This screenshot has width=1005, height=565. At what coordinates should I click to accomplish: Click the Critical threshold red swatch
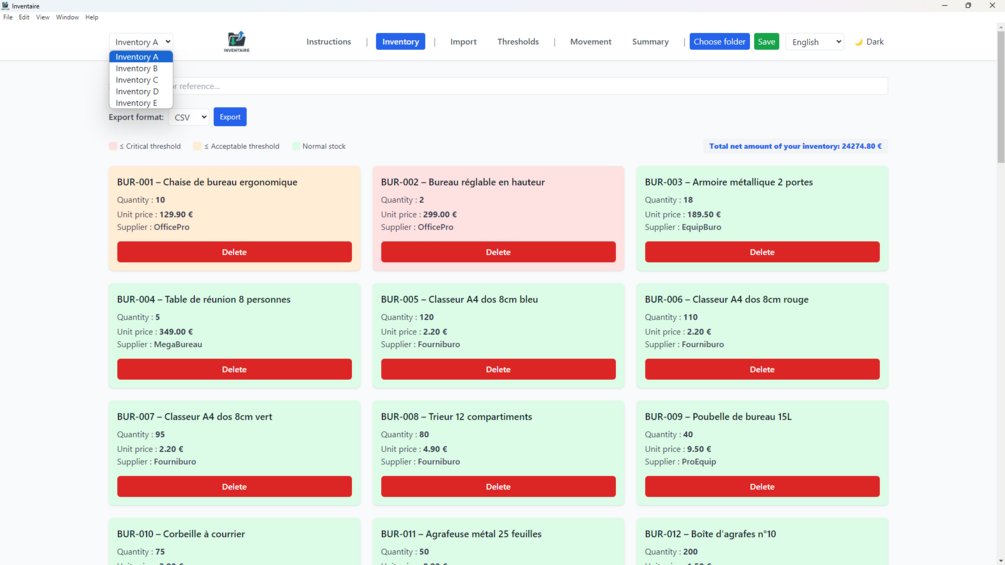pyautogui.click(x=113, y=146)
